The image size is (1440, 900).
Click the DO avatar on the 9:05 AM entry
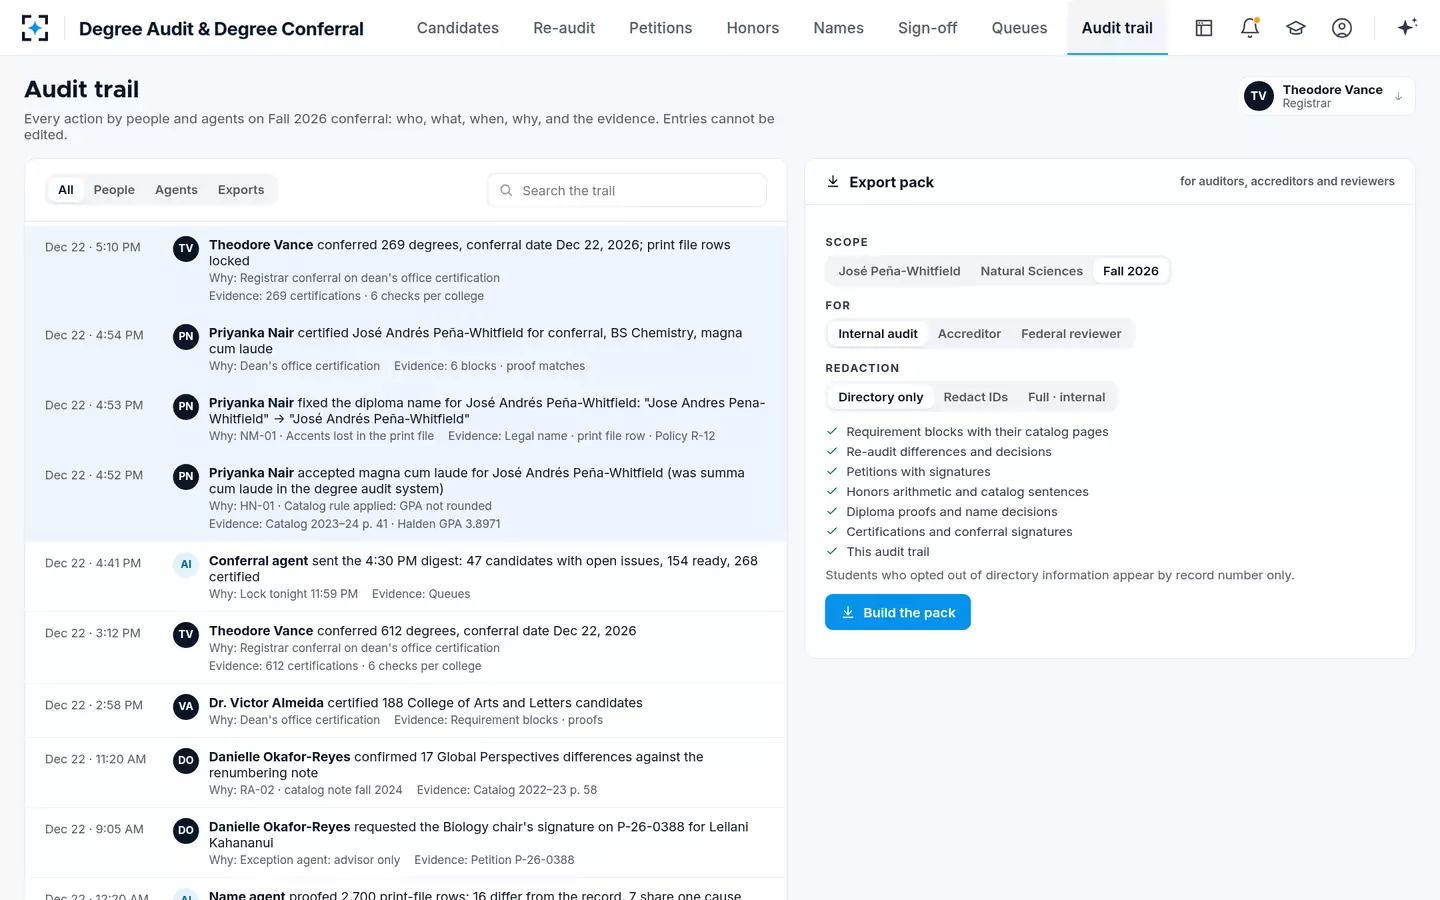tap(186, 831)
